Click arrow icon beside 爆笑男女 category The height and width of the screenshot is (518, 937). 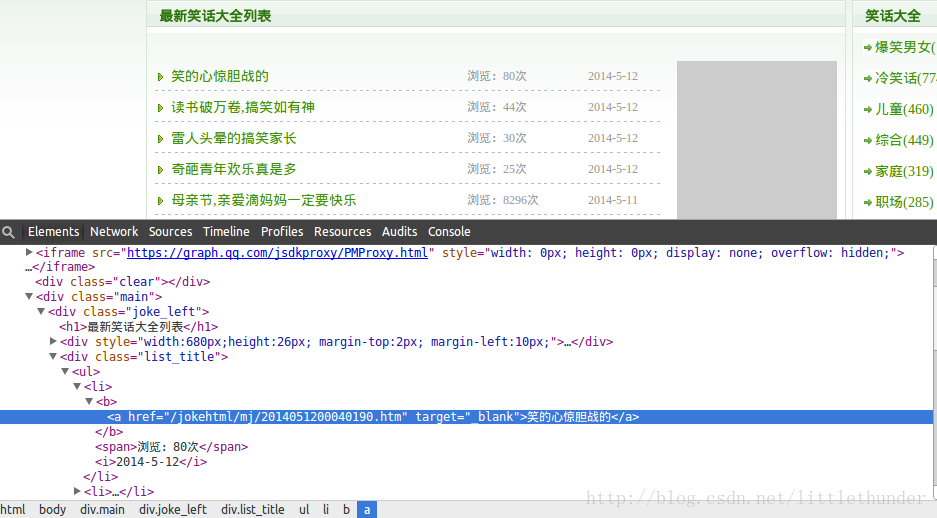coord(868,47)
